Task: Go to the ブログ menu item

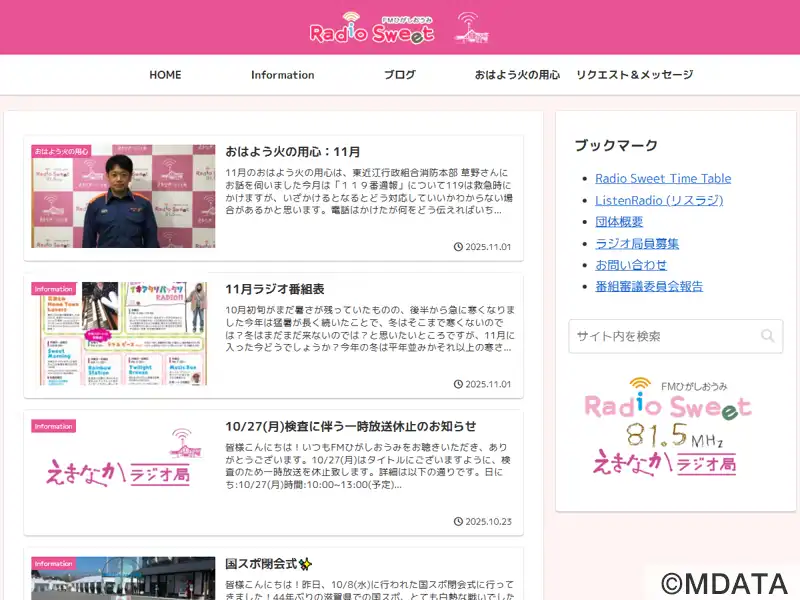Action: 399,75
